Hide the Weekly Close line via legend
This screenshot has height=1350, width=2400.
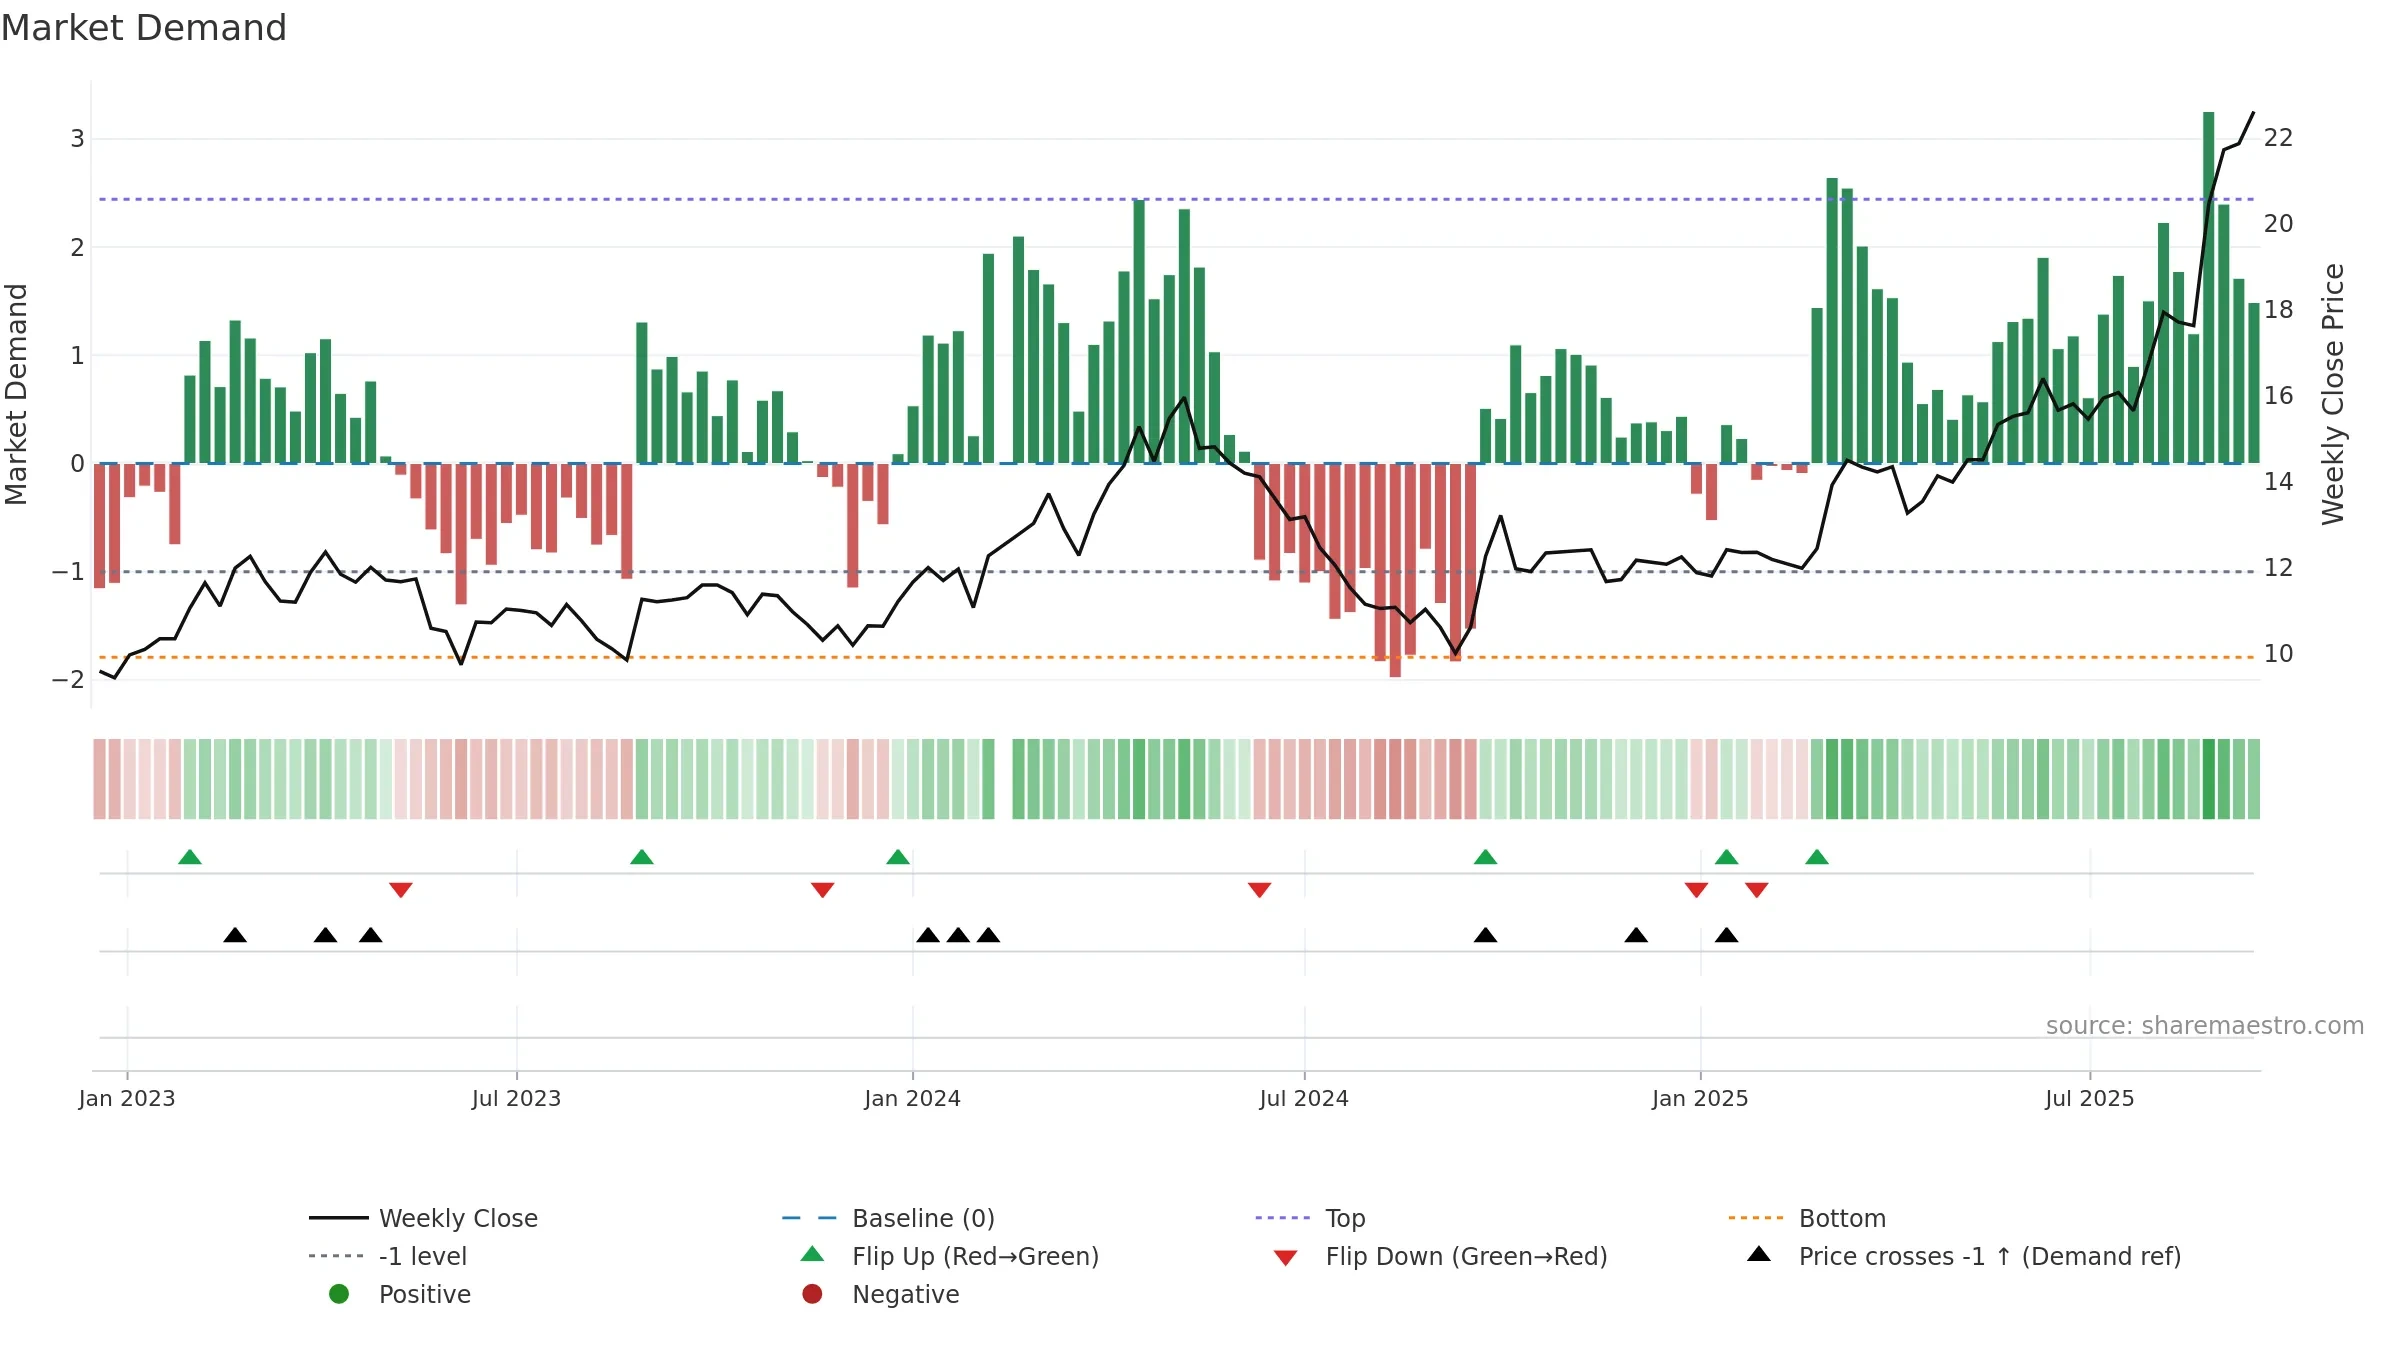click(424, 1218)
